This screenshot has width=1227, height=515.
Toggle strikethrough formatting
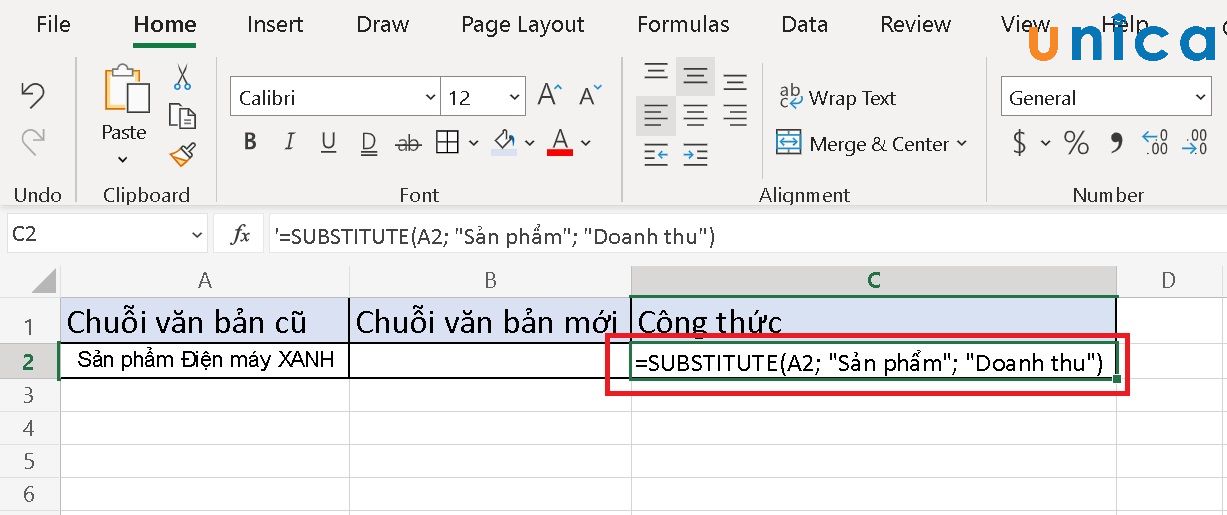click(408, 144)
